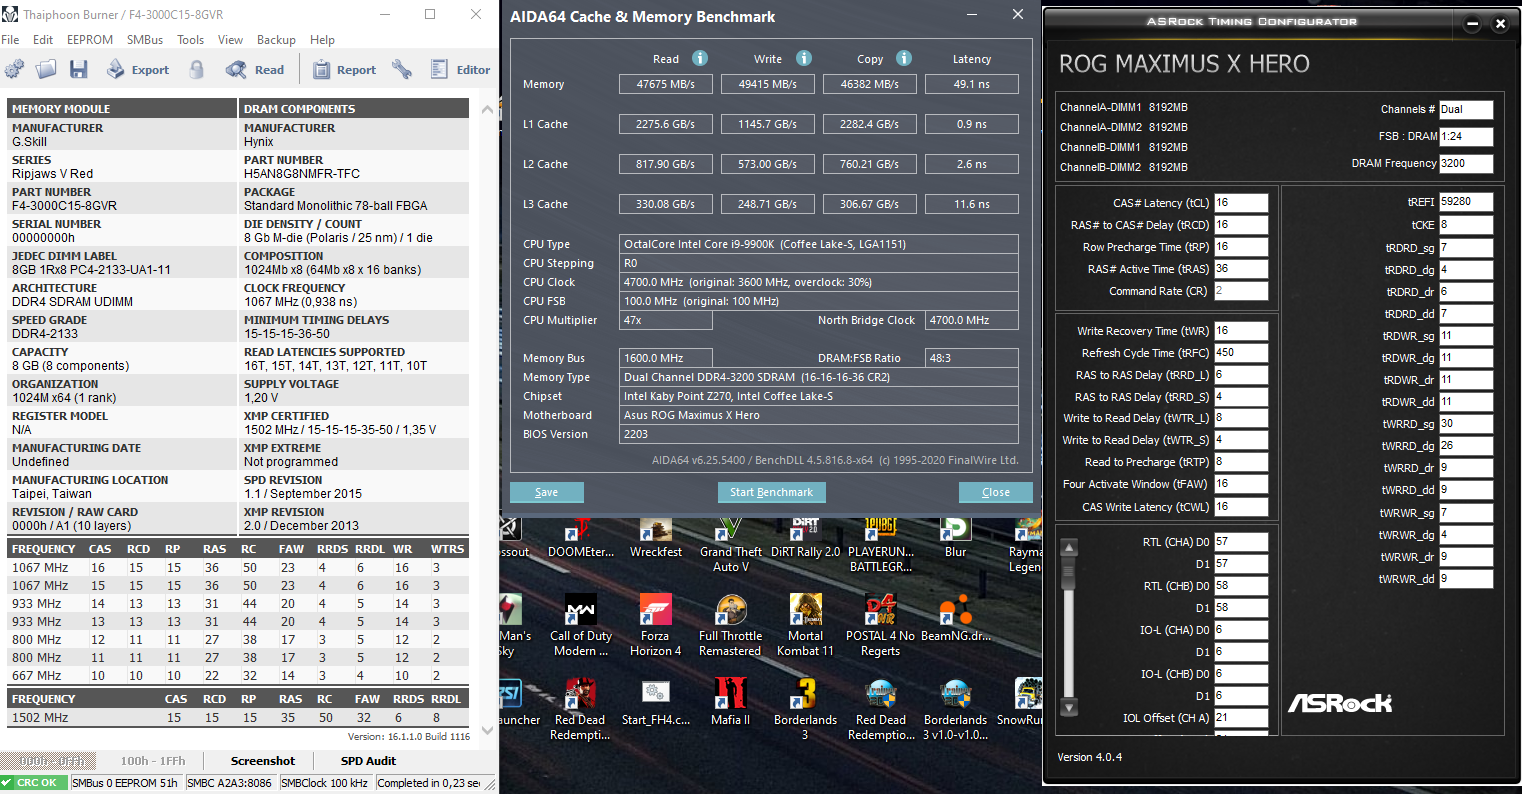Viewport: 1522px width, 794px height.
Task: Click the DRAM Frequency field showing 3200
Action: (1466, 163)
